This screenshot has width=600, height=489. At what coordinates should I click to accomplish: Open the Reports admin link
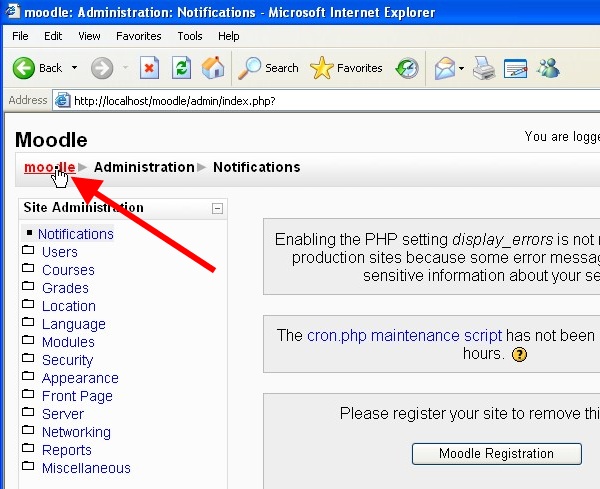67,450
